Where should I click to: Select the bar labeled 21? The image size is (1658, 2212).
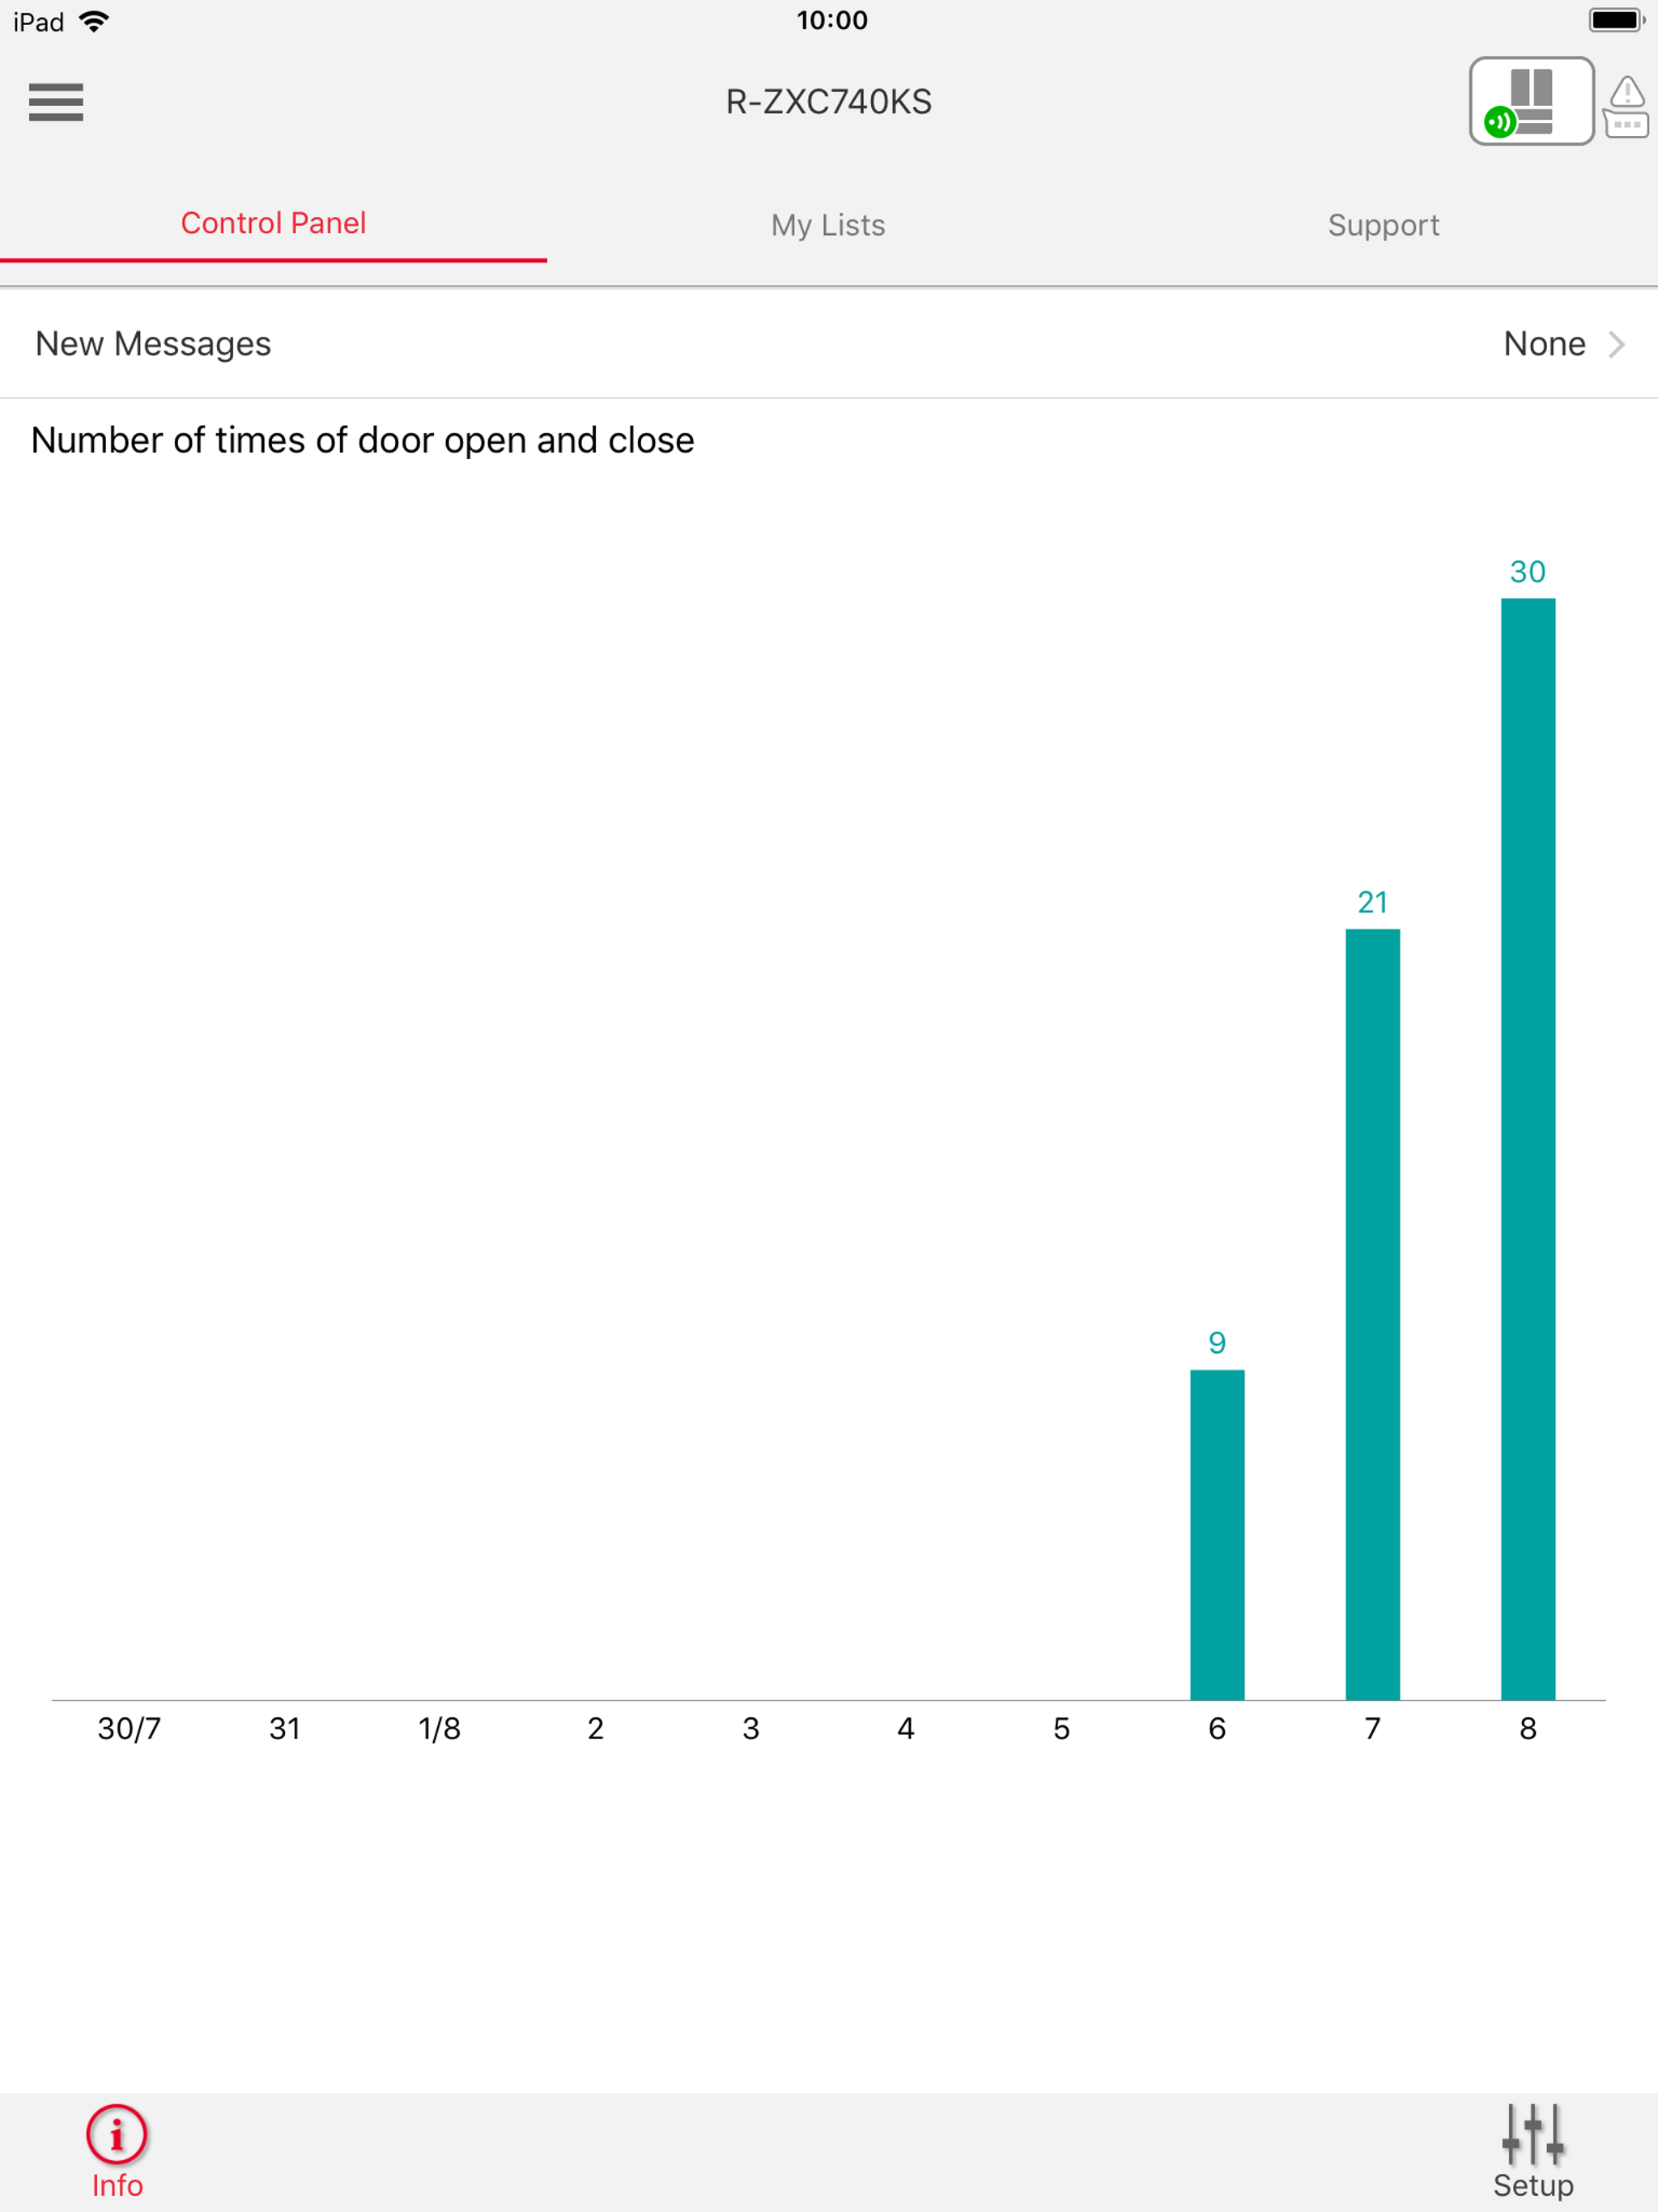1372,1314
